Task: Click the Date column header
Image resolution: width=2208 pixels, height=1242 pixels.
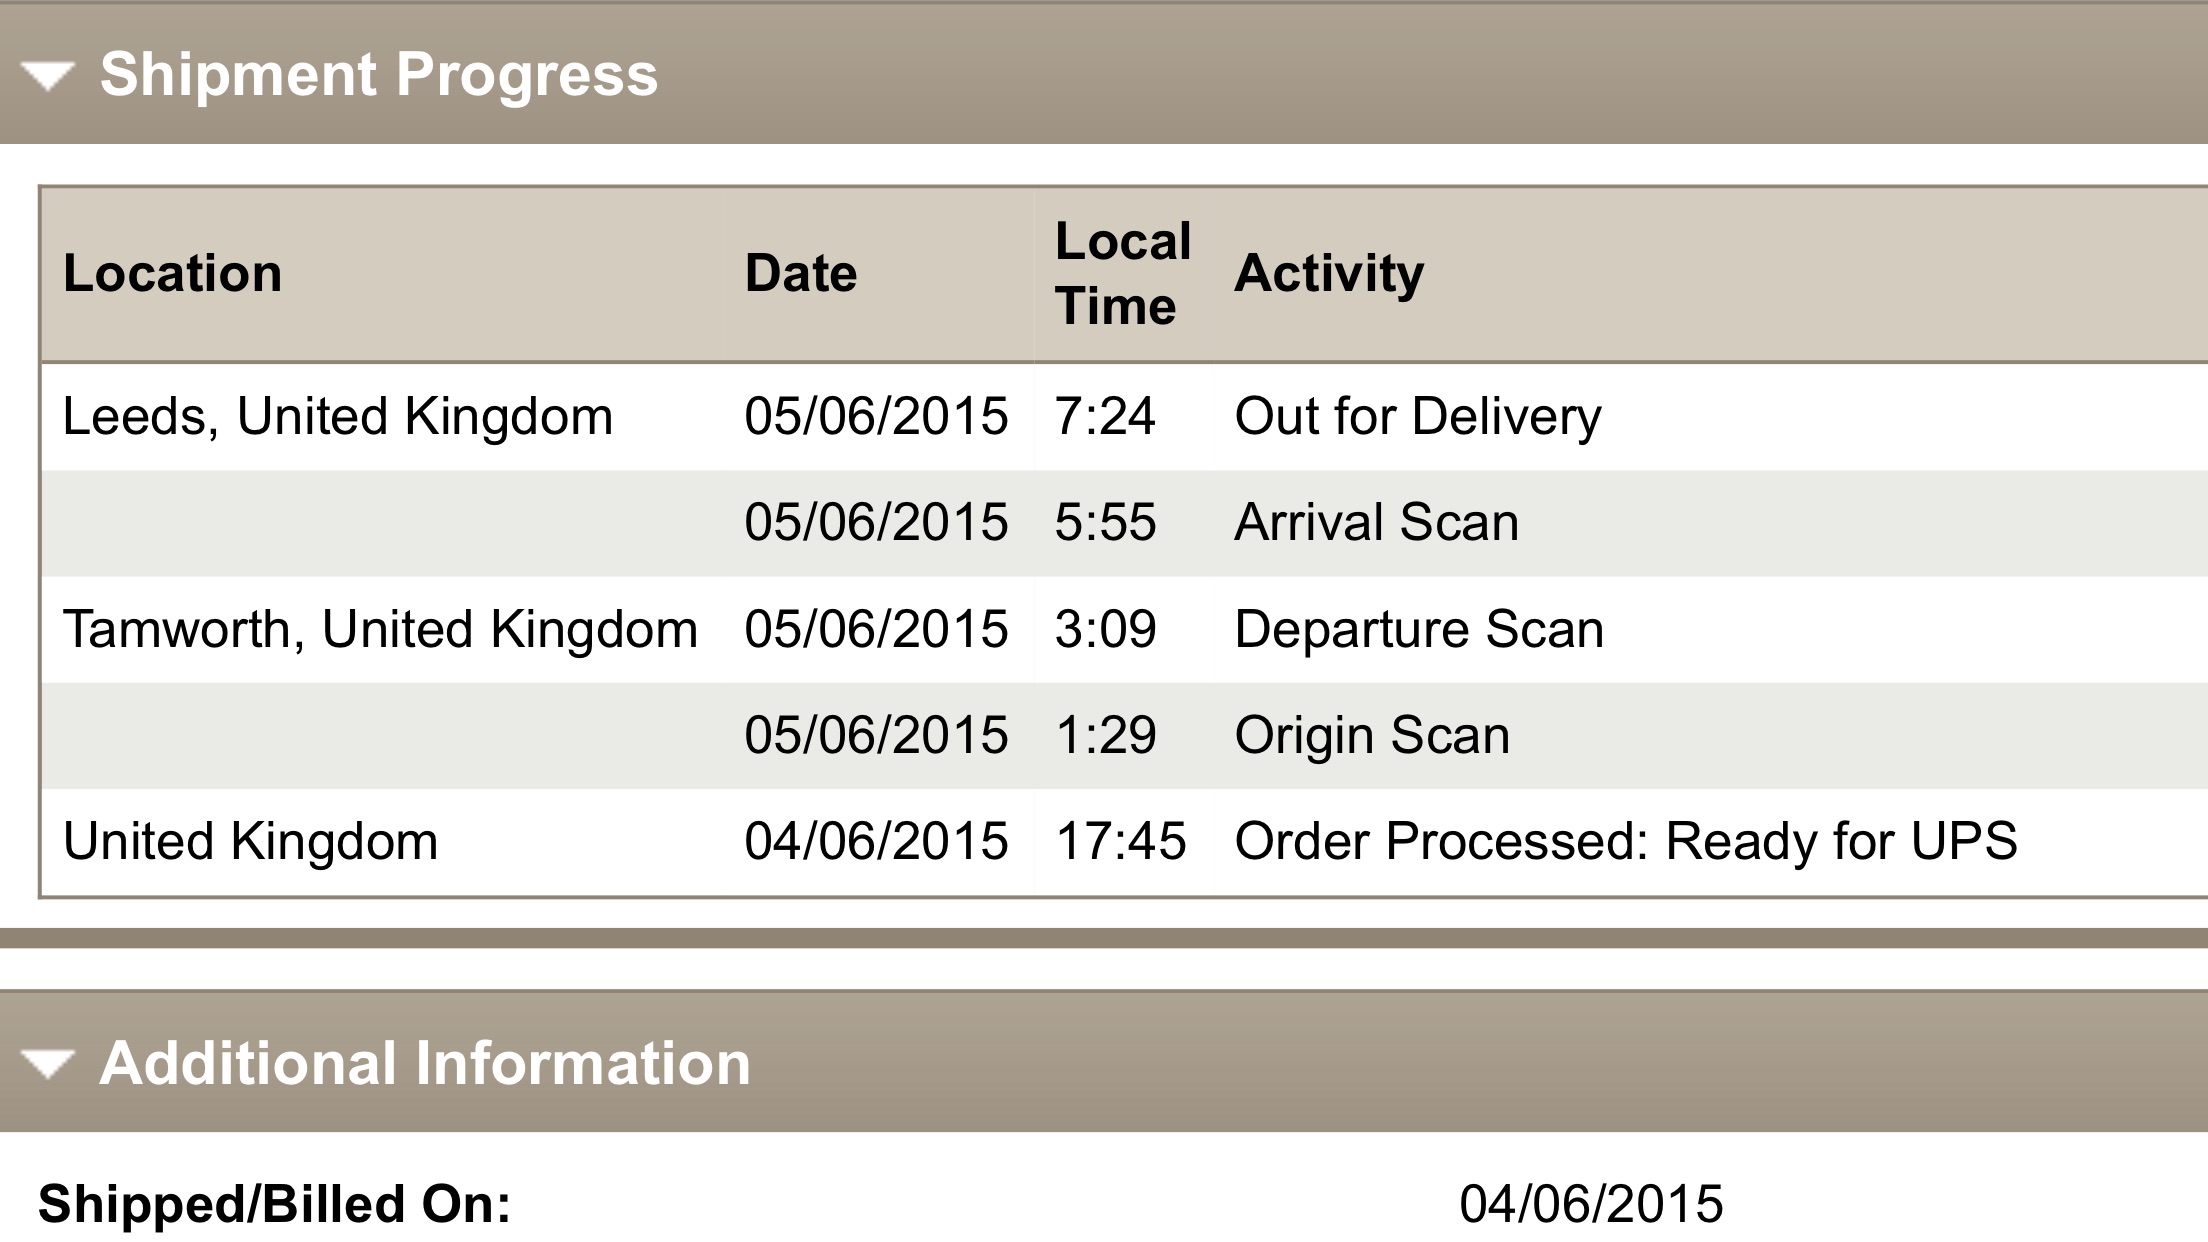Action: [x=801, y=273]
